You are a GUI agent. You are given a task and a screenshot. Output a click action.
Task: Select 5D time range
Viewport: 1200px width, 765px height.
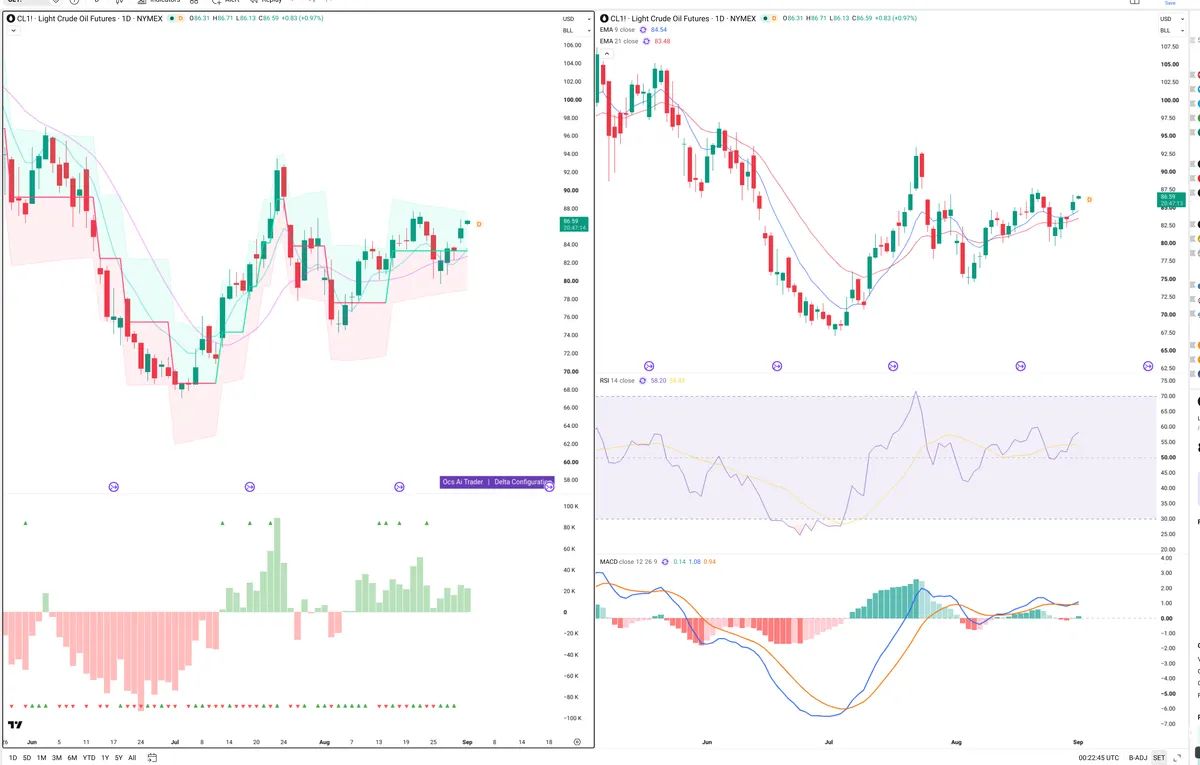(26, 758)
